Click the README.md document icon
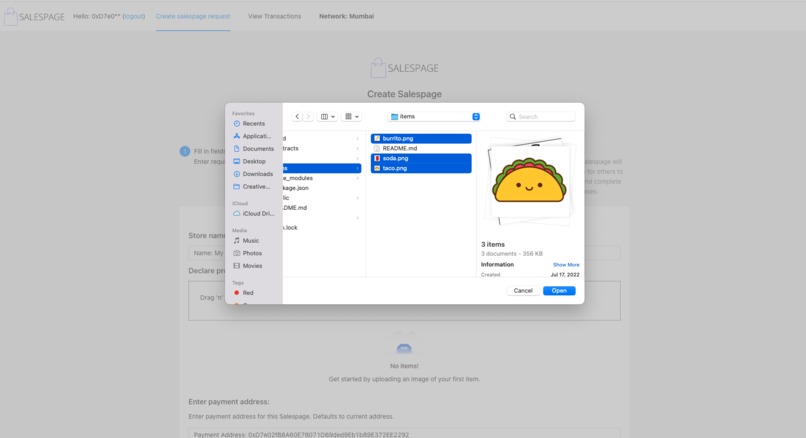The image size is (806, 438). (x=377, y=148)
